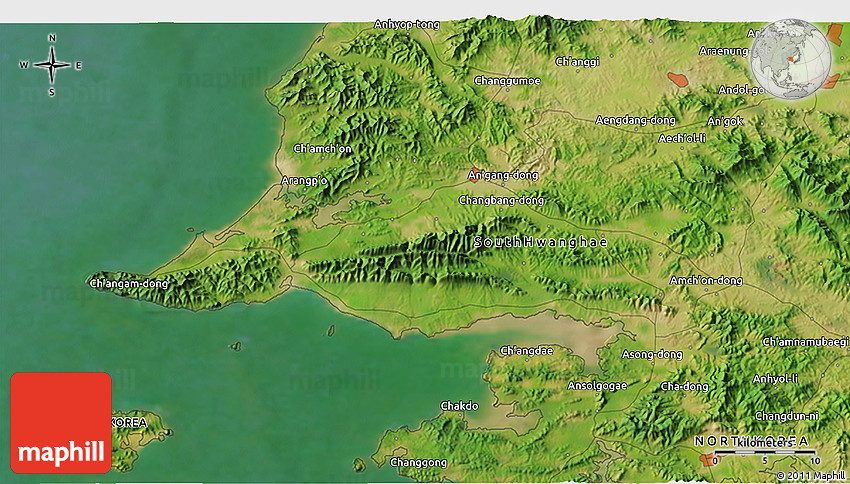Click the Arangp'o coastal label

[x=305, y=181]
